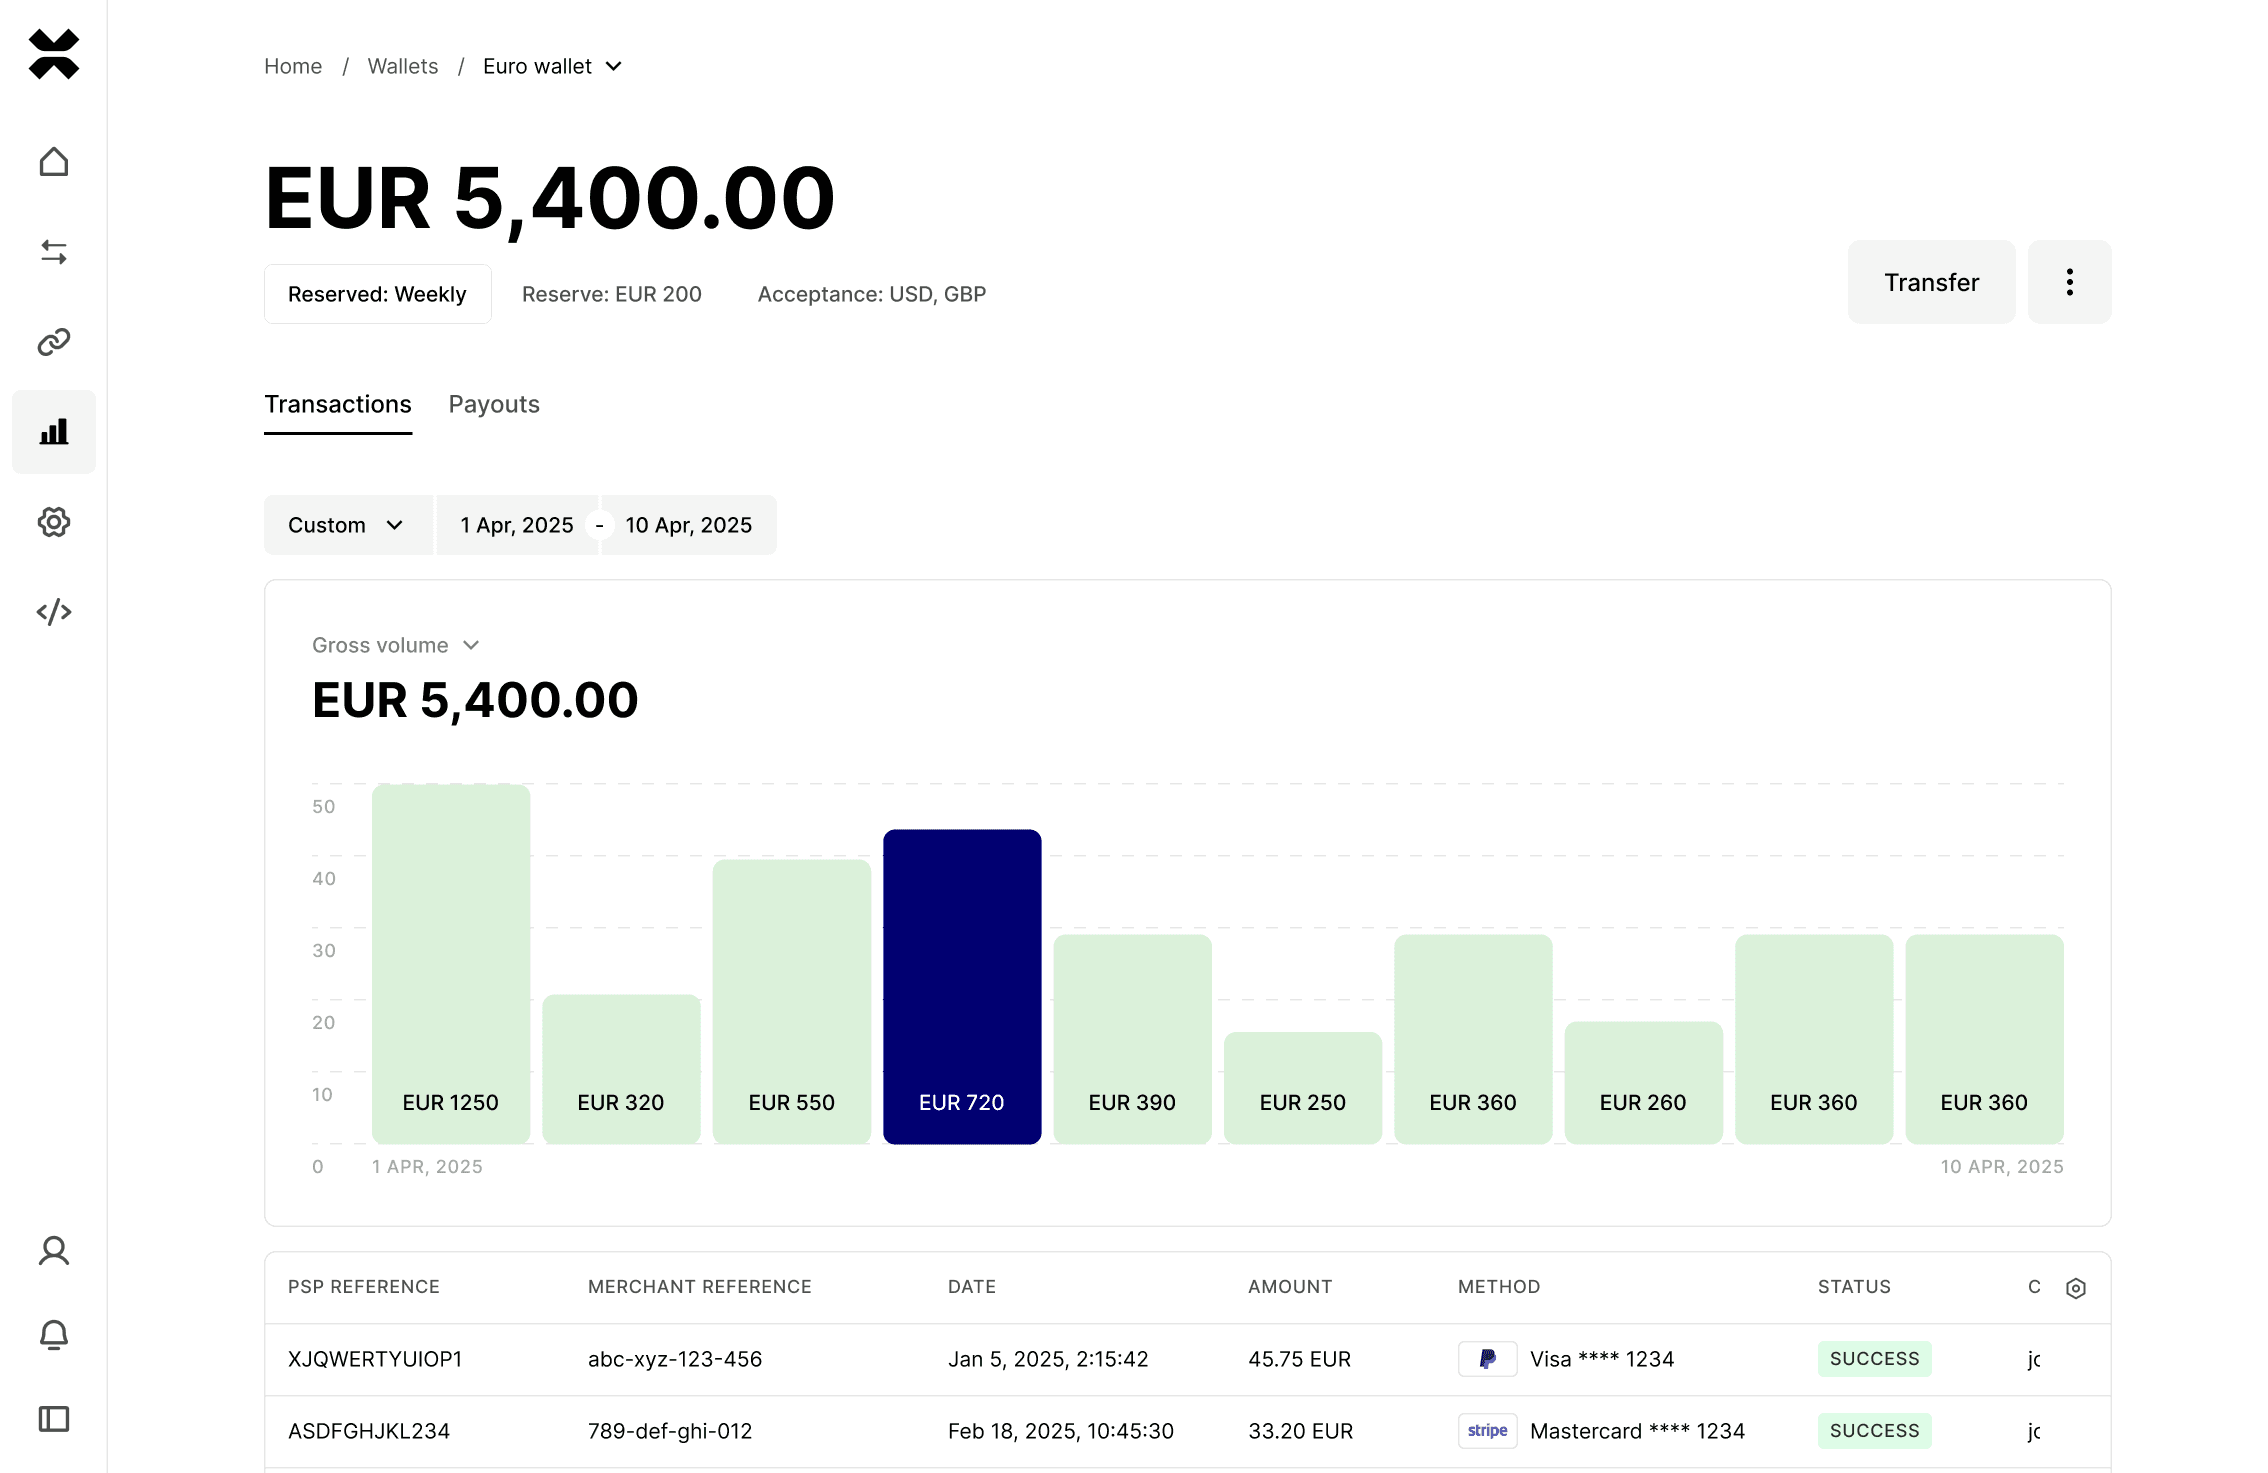Open the Home icon in sidebar
2268x1473 pixels.
tap(54, 162)
